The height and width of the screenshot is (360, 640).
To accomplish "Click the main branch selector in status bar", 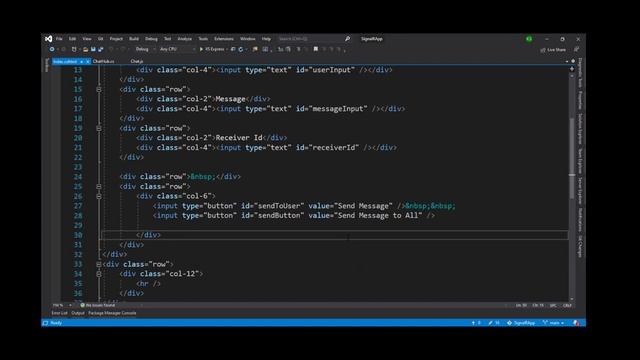I will [x=553, y=323].
